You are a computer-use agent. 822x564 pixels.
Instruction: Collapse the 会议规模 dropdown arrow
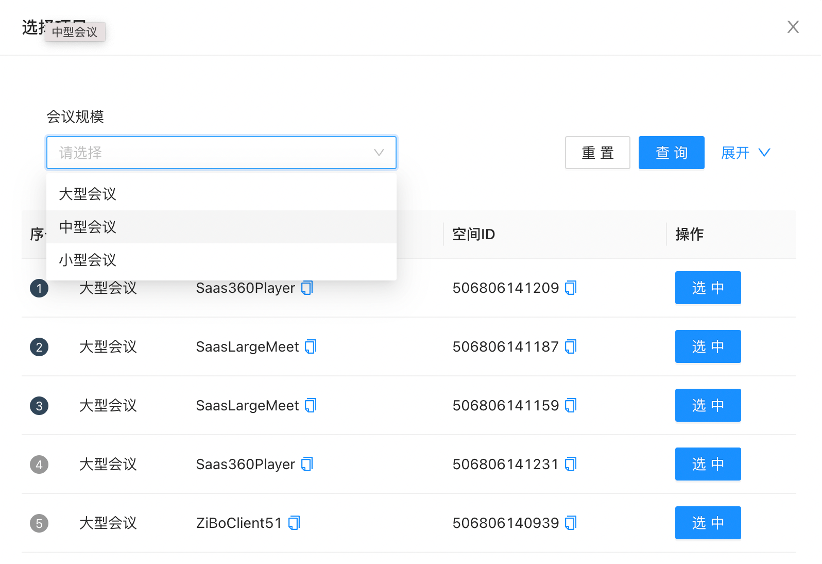tap(379, 153)
